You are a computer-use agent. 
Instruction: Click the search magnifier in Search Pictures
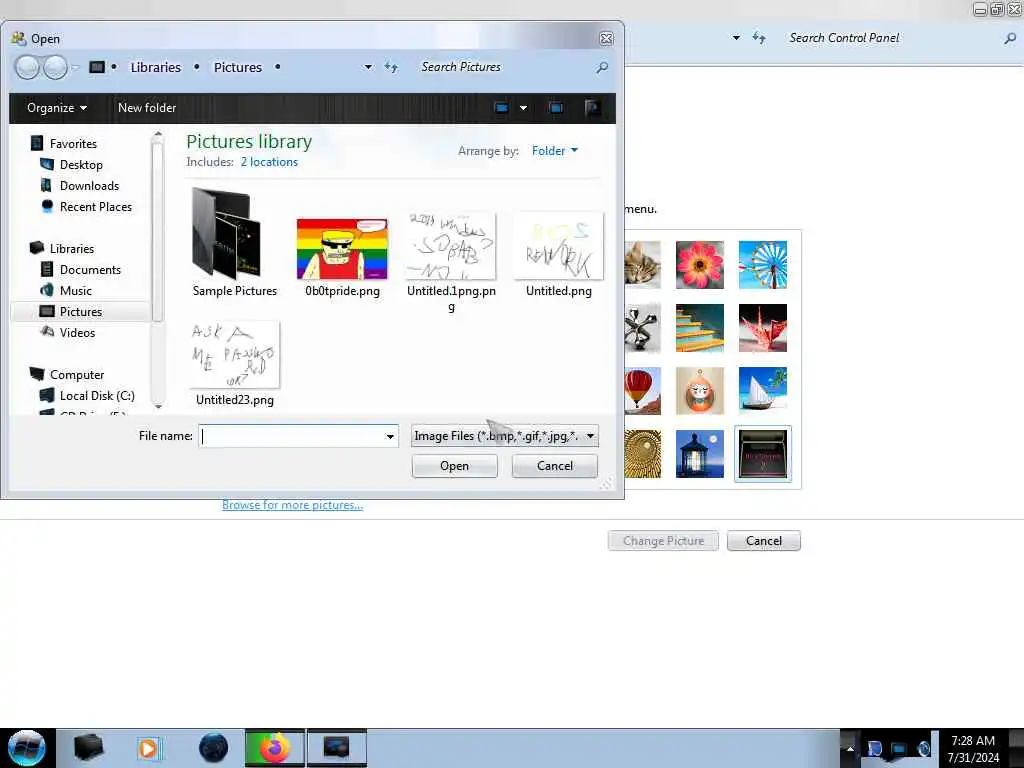[x=602, y=67]
